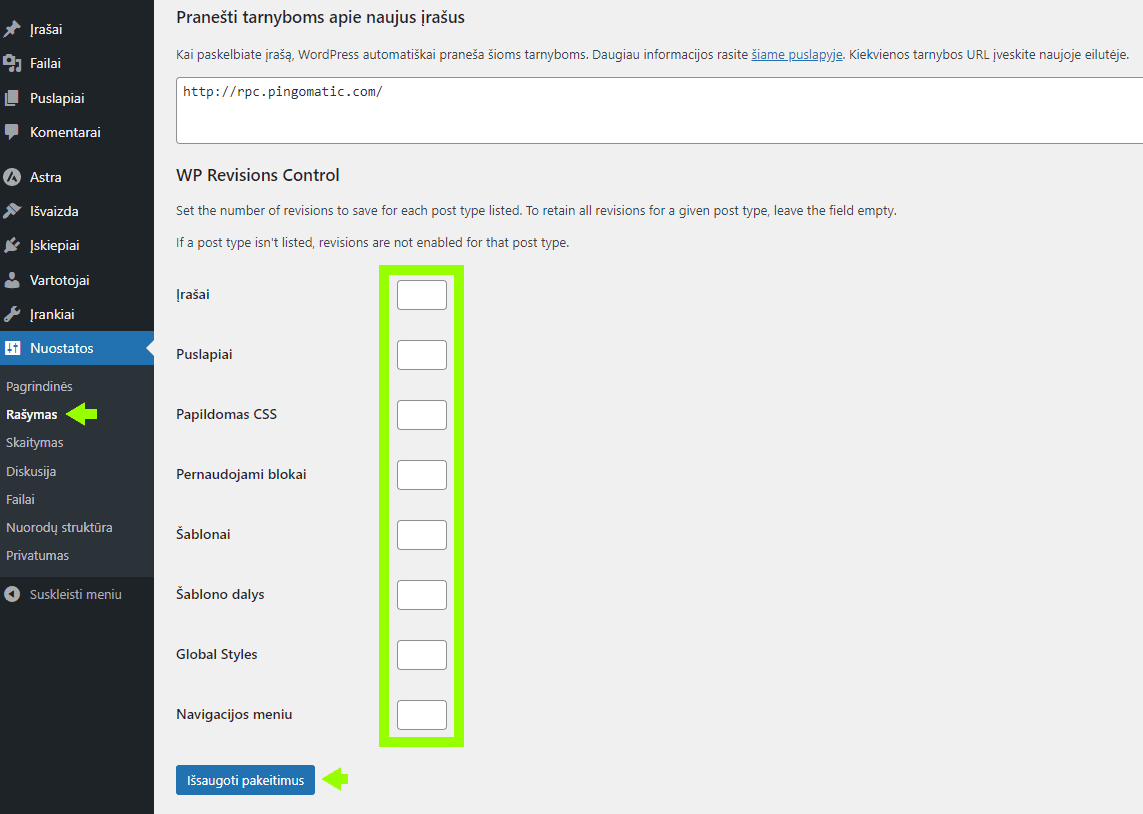Click the Išvaizda paintbrush icon
Screen dimensions: 1143x814
click(x=12, y=211)
